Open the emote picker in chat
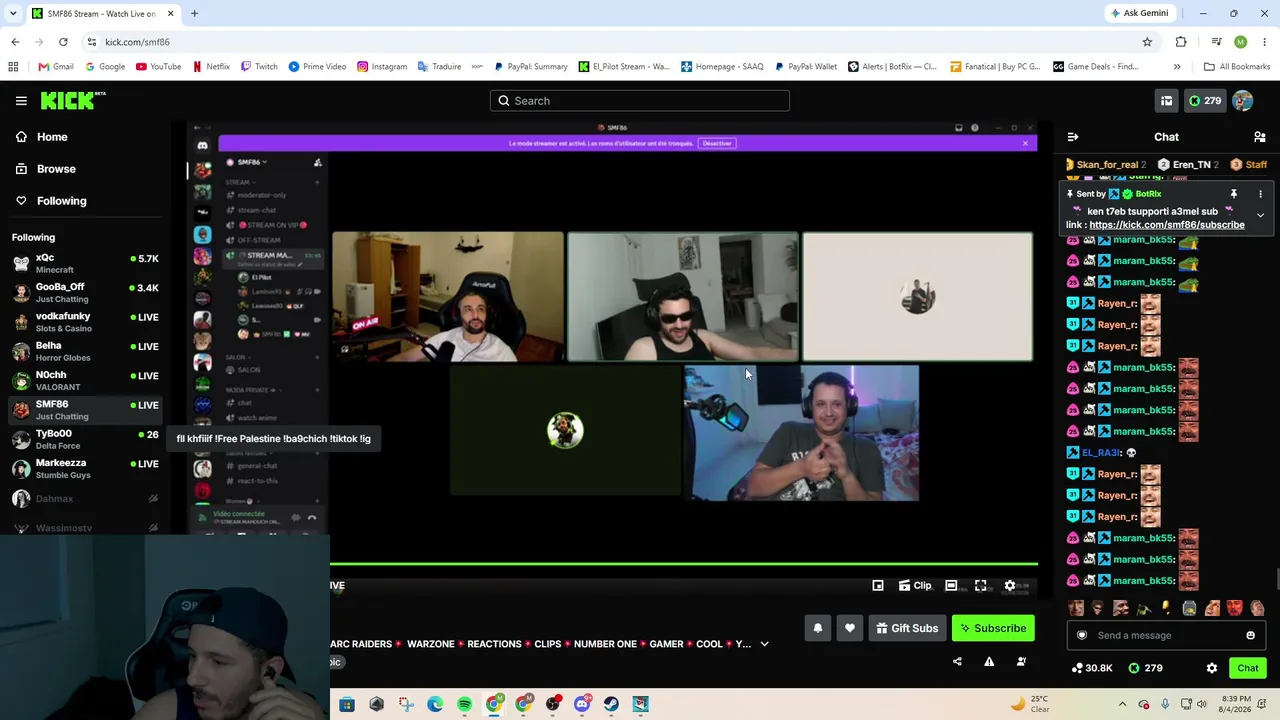 [1250, 635]
